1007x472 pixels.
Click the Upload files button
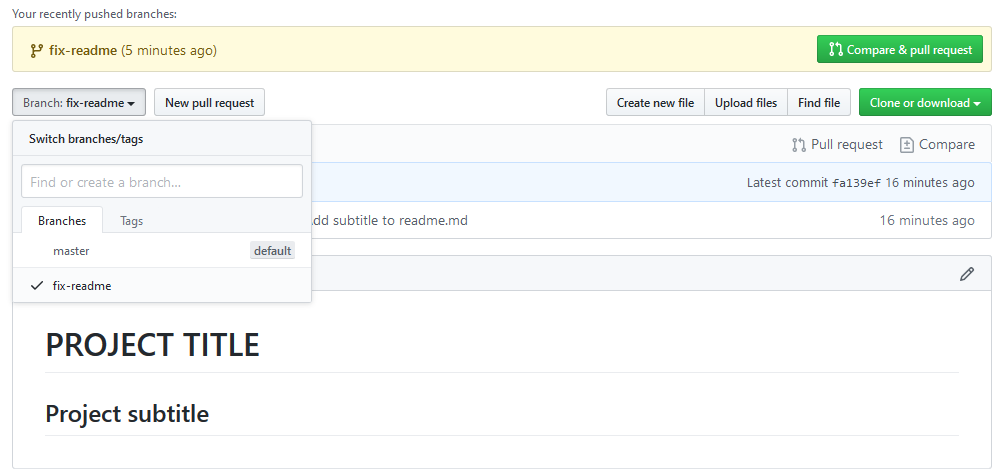point(746,103)
